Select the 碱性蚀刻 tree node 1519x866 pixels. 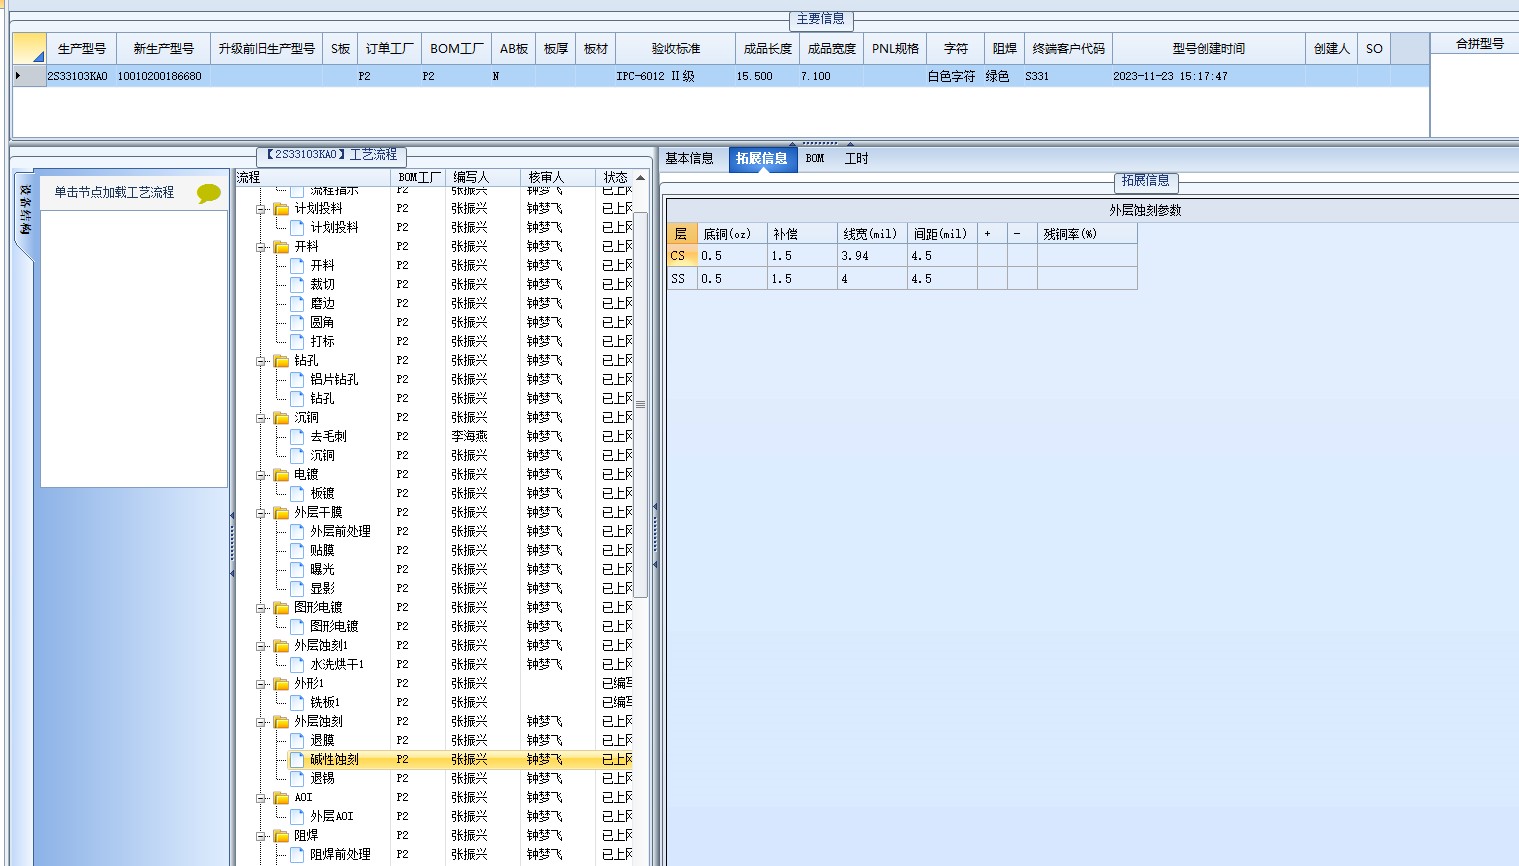point(334,760)
